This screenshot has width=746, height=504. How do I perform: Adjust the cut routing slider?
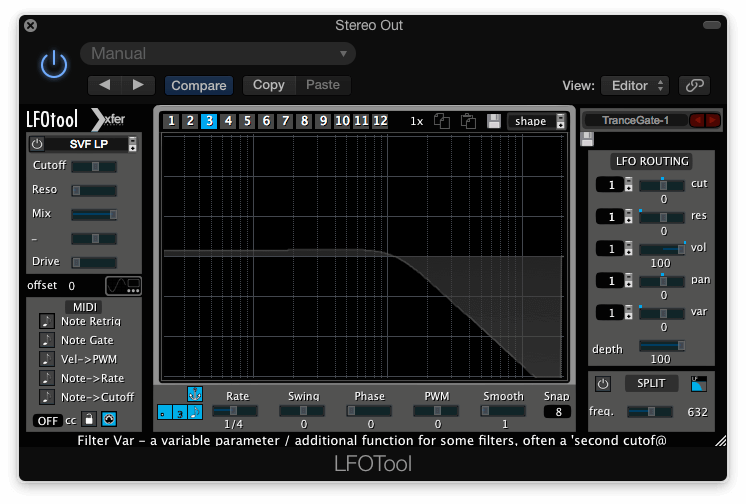pyautogui.click(x=662, y=185)
